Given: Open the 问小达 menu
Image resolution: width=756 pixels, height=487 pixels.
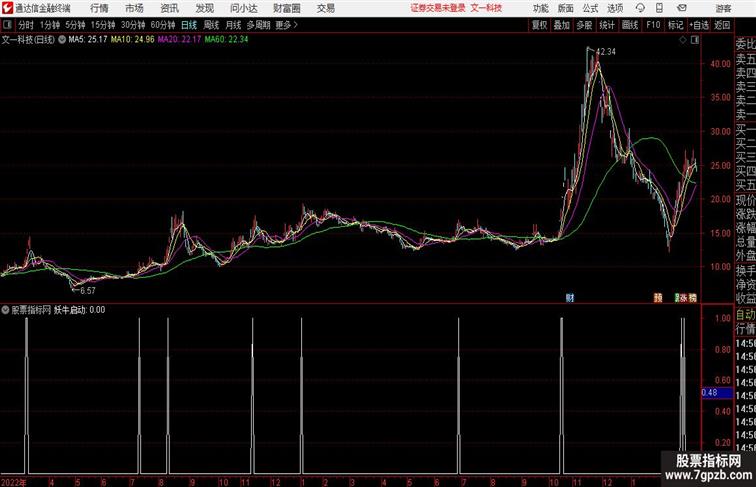Looking at the screenshot, I should click(x=243, y=8).
